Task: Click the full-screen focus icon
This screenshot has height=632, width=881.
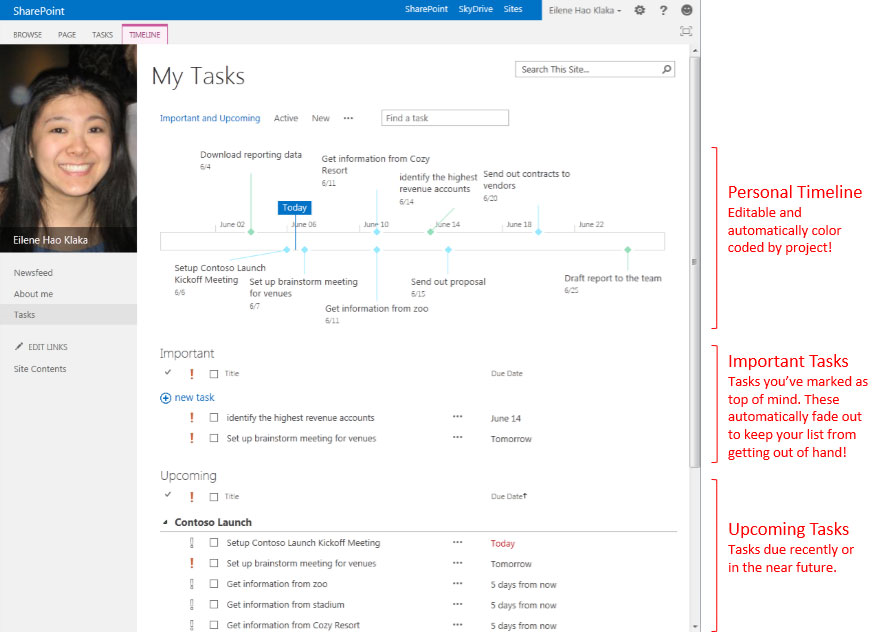Action: point(686,31)
